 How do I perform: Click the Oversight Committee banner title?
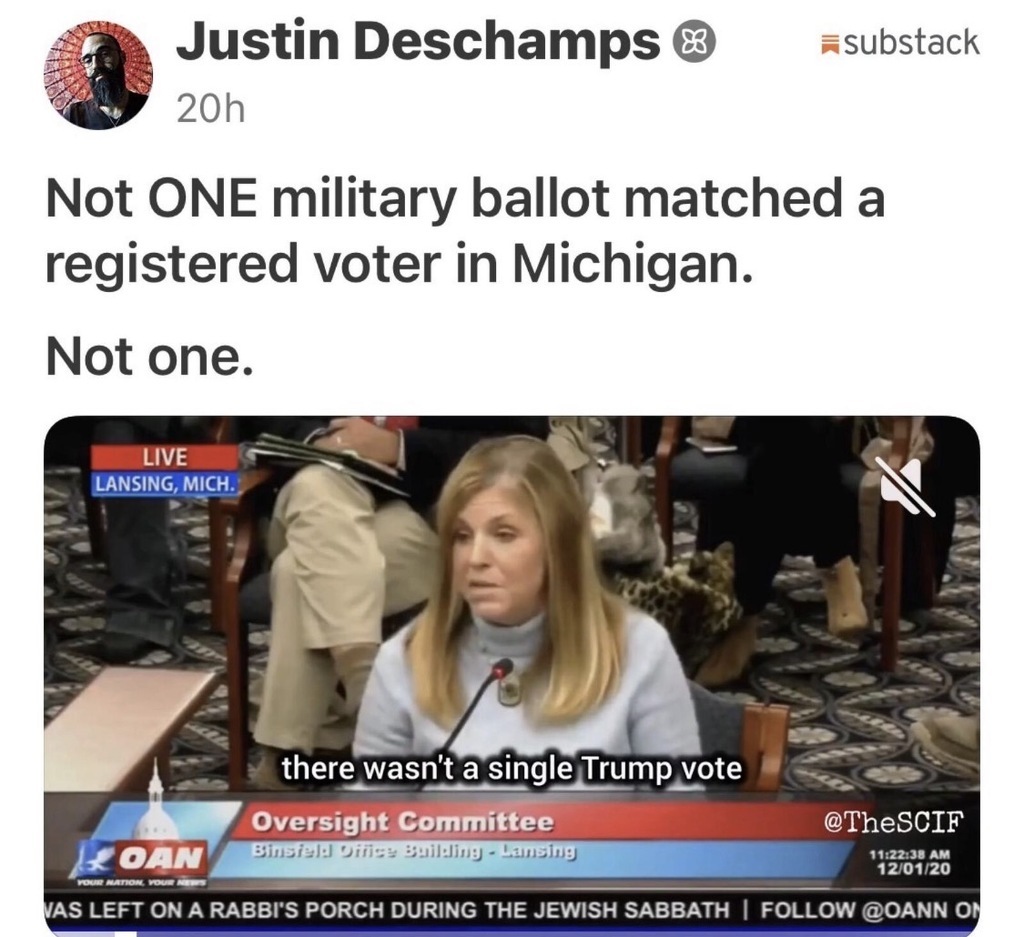click(x=403, y=822)
